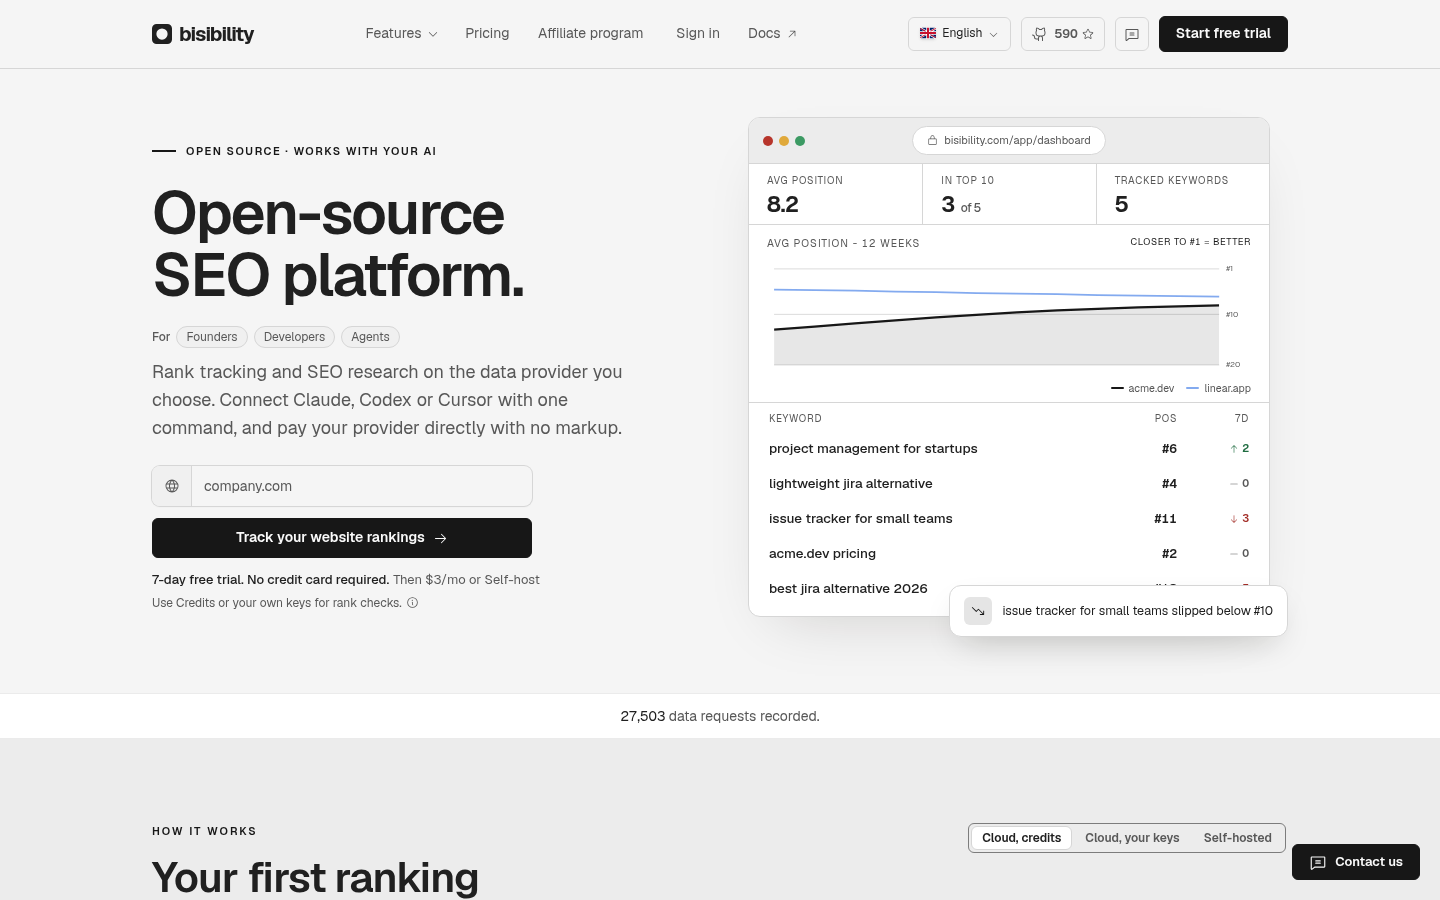Click the GitHub 590 stars button
The height and width of the screenshot is (900, 1440).
coord(1063,33)
